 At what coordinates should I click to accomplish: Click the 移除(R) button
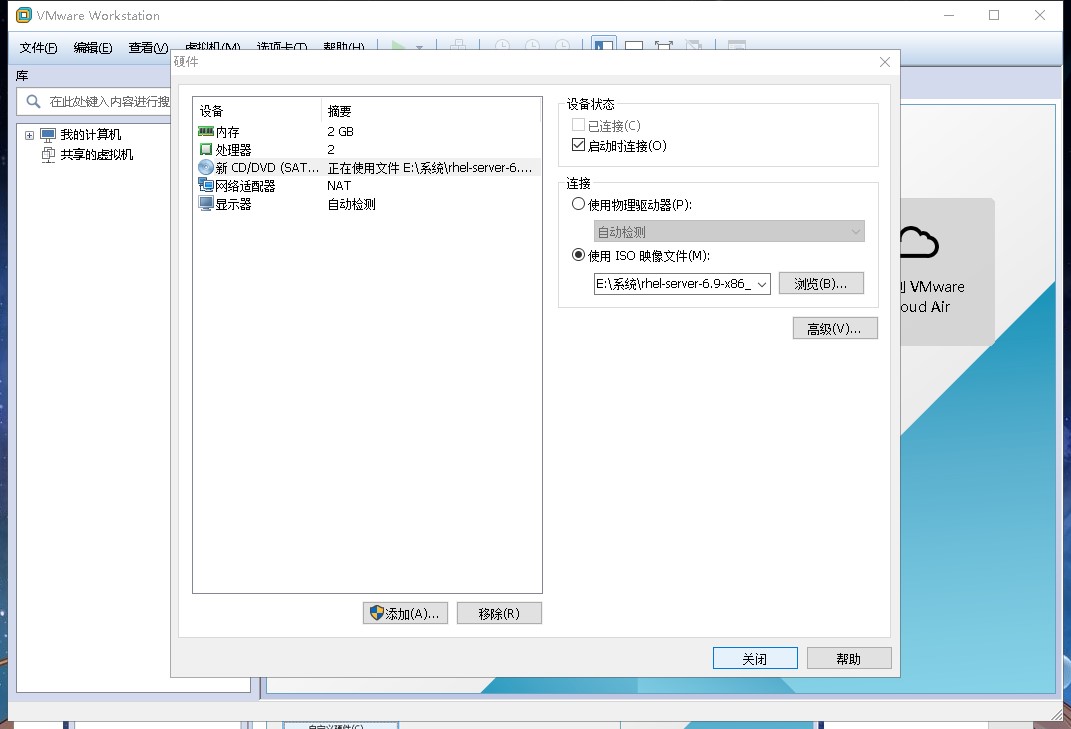coord(499,614)
